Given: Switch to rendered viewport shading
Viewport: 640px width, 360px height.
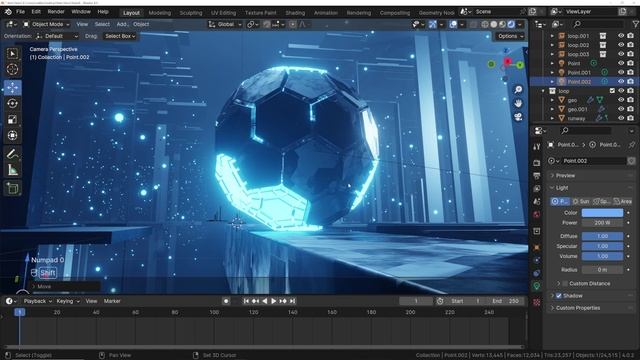Looking at the screenshot, I should pyautogui.click(x=511, y=24).
